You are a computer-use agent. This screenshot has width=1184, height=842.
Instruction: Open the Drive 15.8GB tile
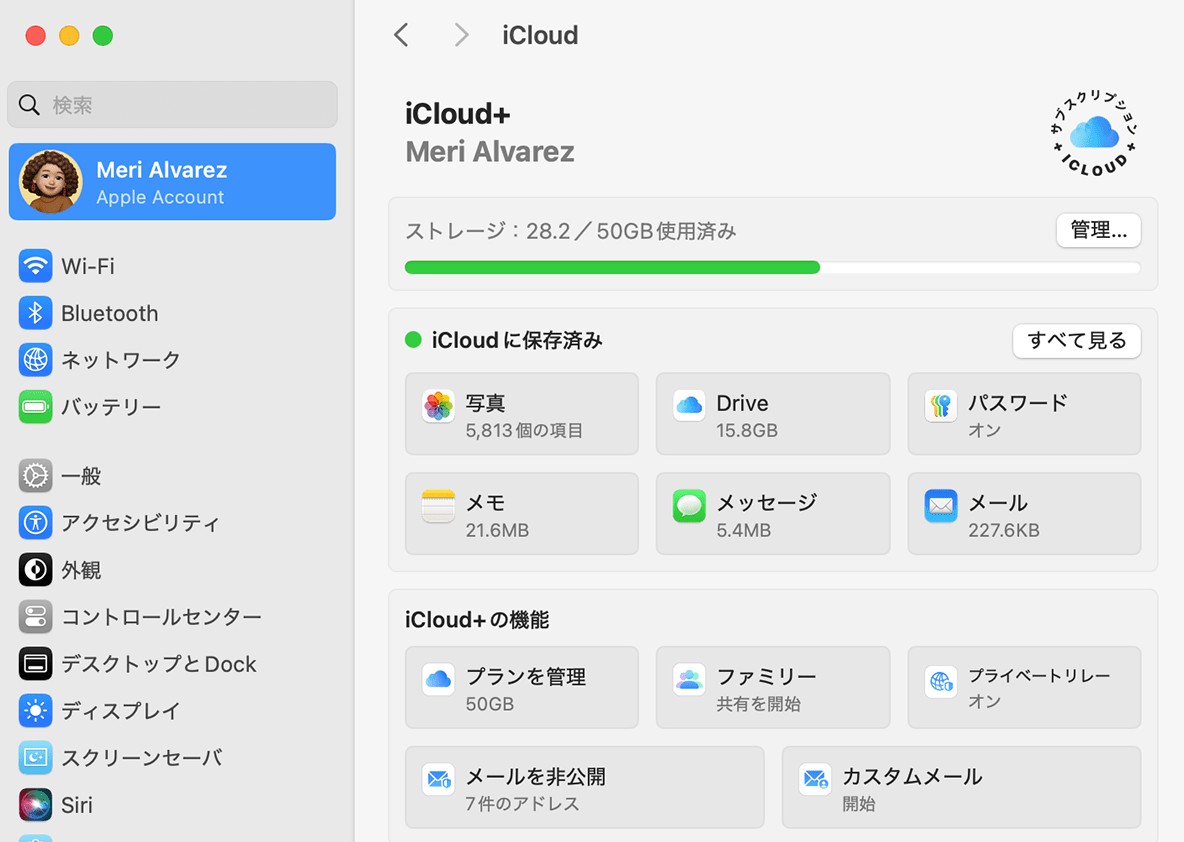click(772, 414)
